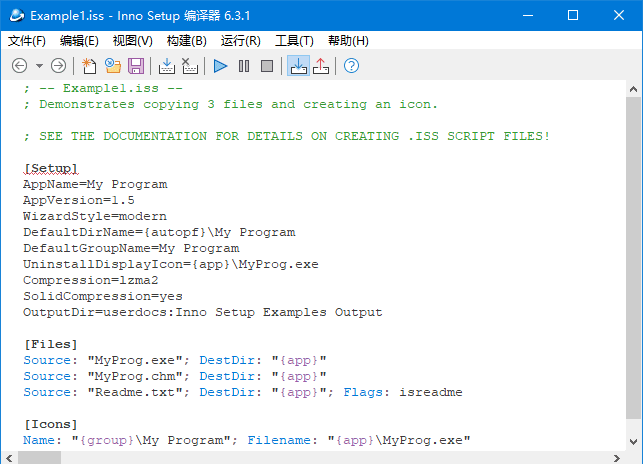Viewport: 643px width, 464px height.
Task: Click the isreadme flag value
Action: 431,392
